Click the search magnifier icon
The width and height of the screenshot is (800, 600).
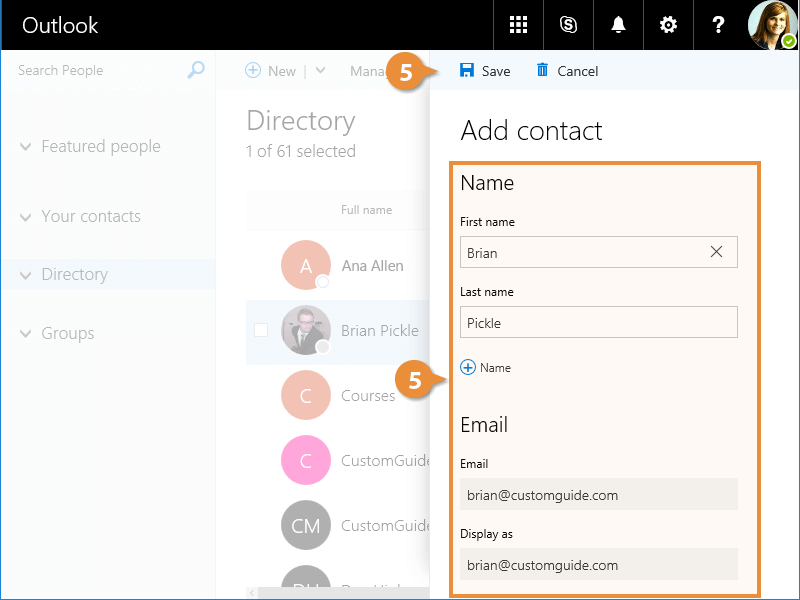click(x=196, y=70)
